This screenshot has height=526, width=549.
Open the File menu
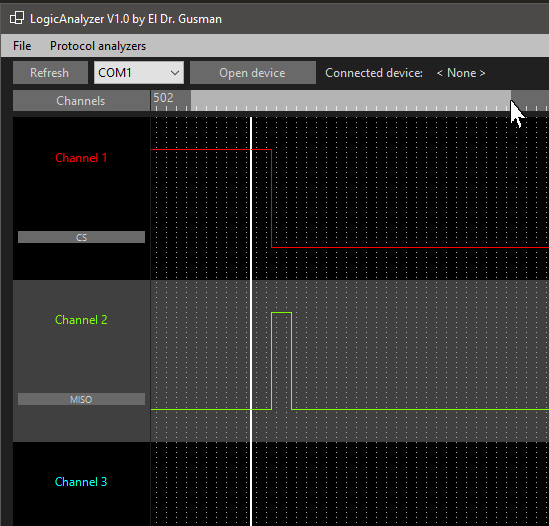[x=22, y=46]
